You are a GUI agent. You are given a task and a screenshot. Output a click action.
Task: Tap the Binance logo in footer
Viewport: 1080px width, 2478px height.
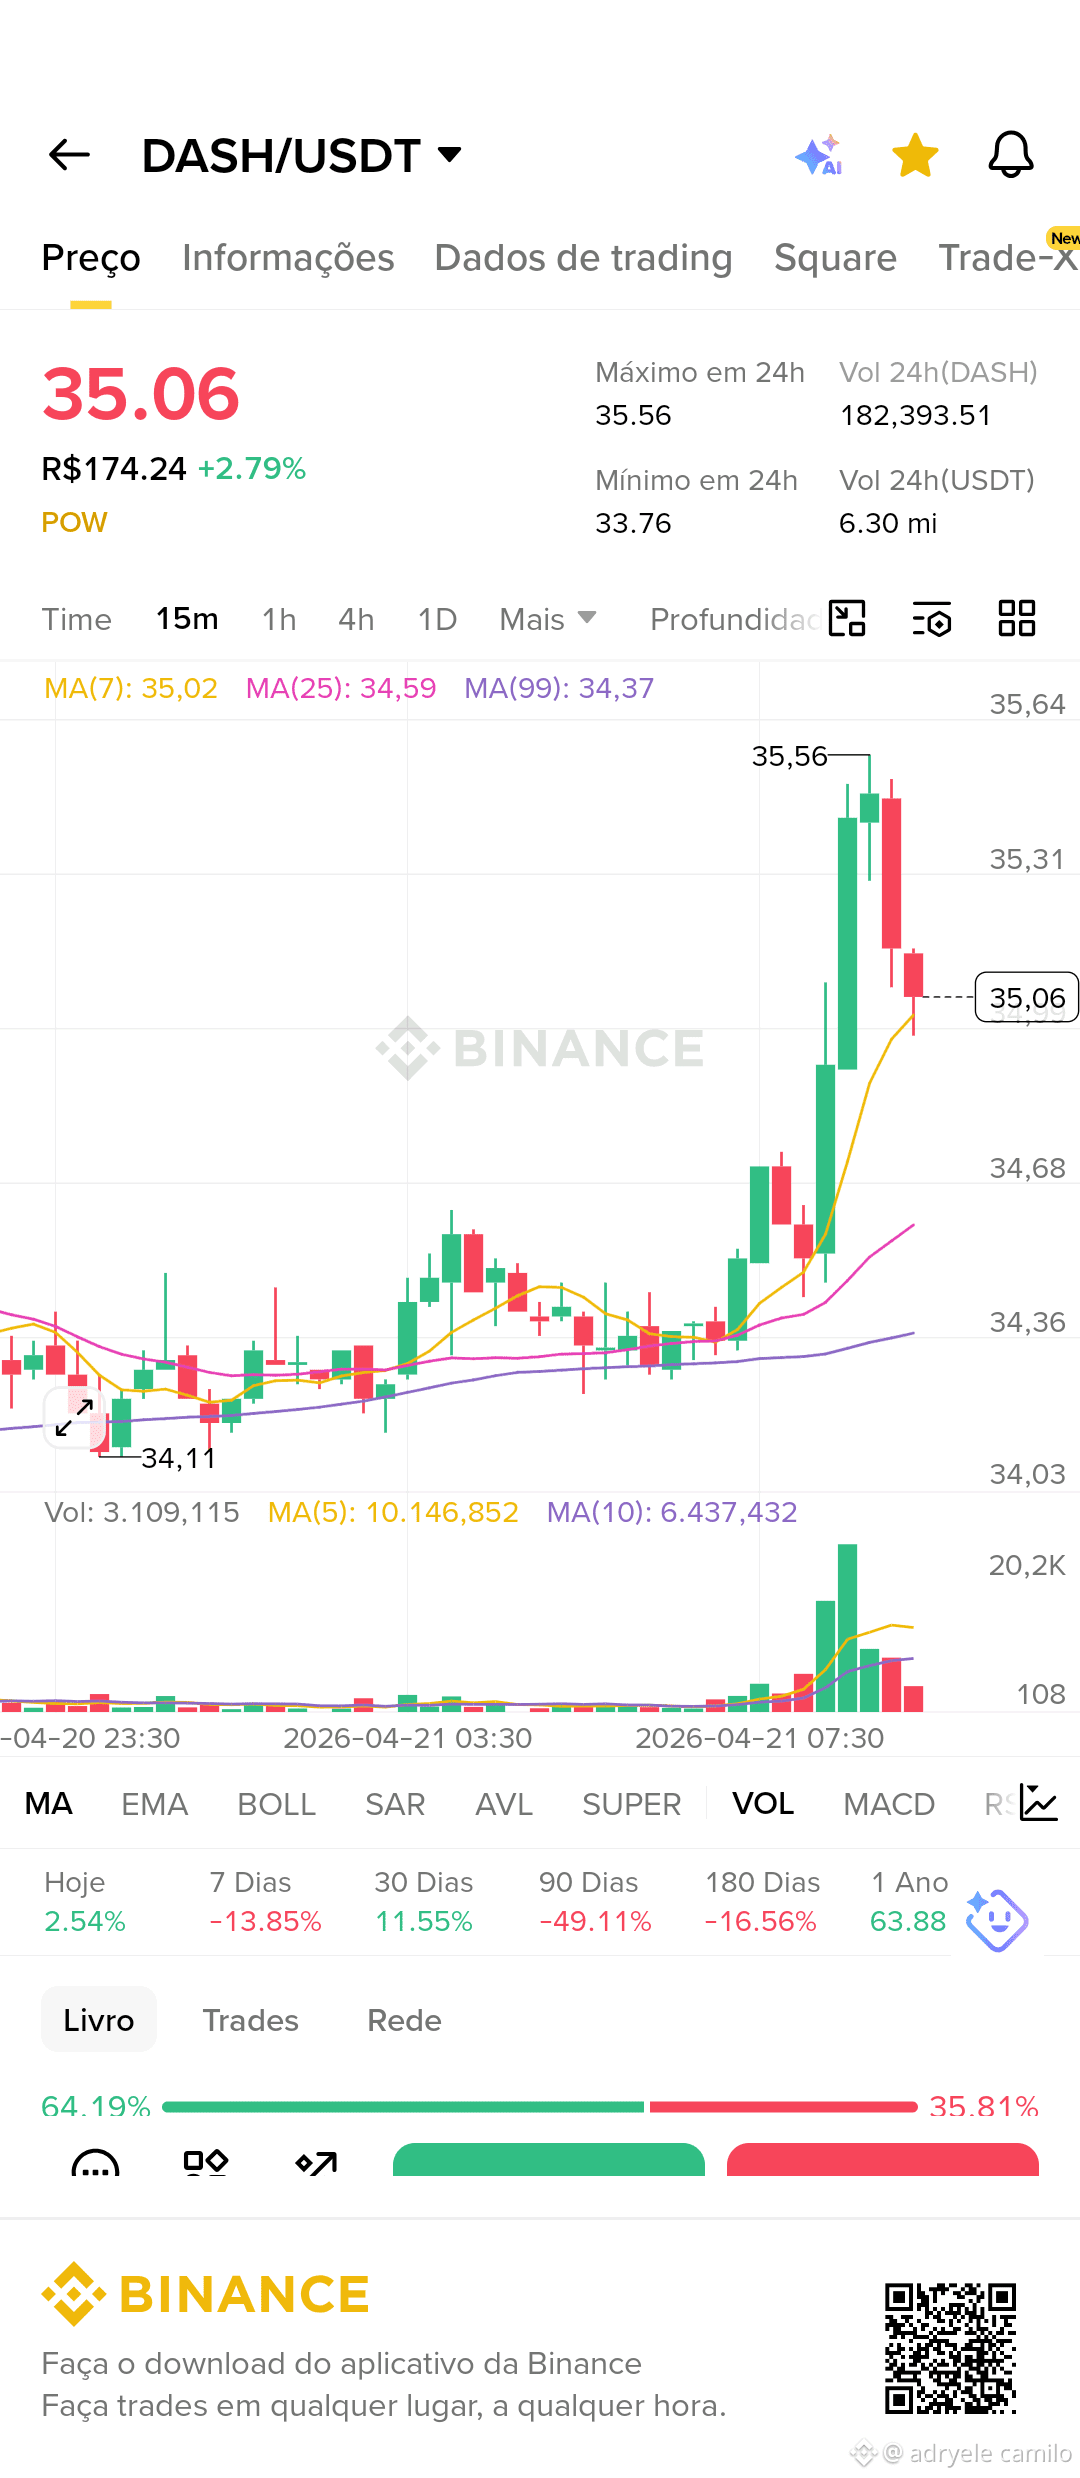pyautogui.click(x=206, y=2294)
